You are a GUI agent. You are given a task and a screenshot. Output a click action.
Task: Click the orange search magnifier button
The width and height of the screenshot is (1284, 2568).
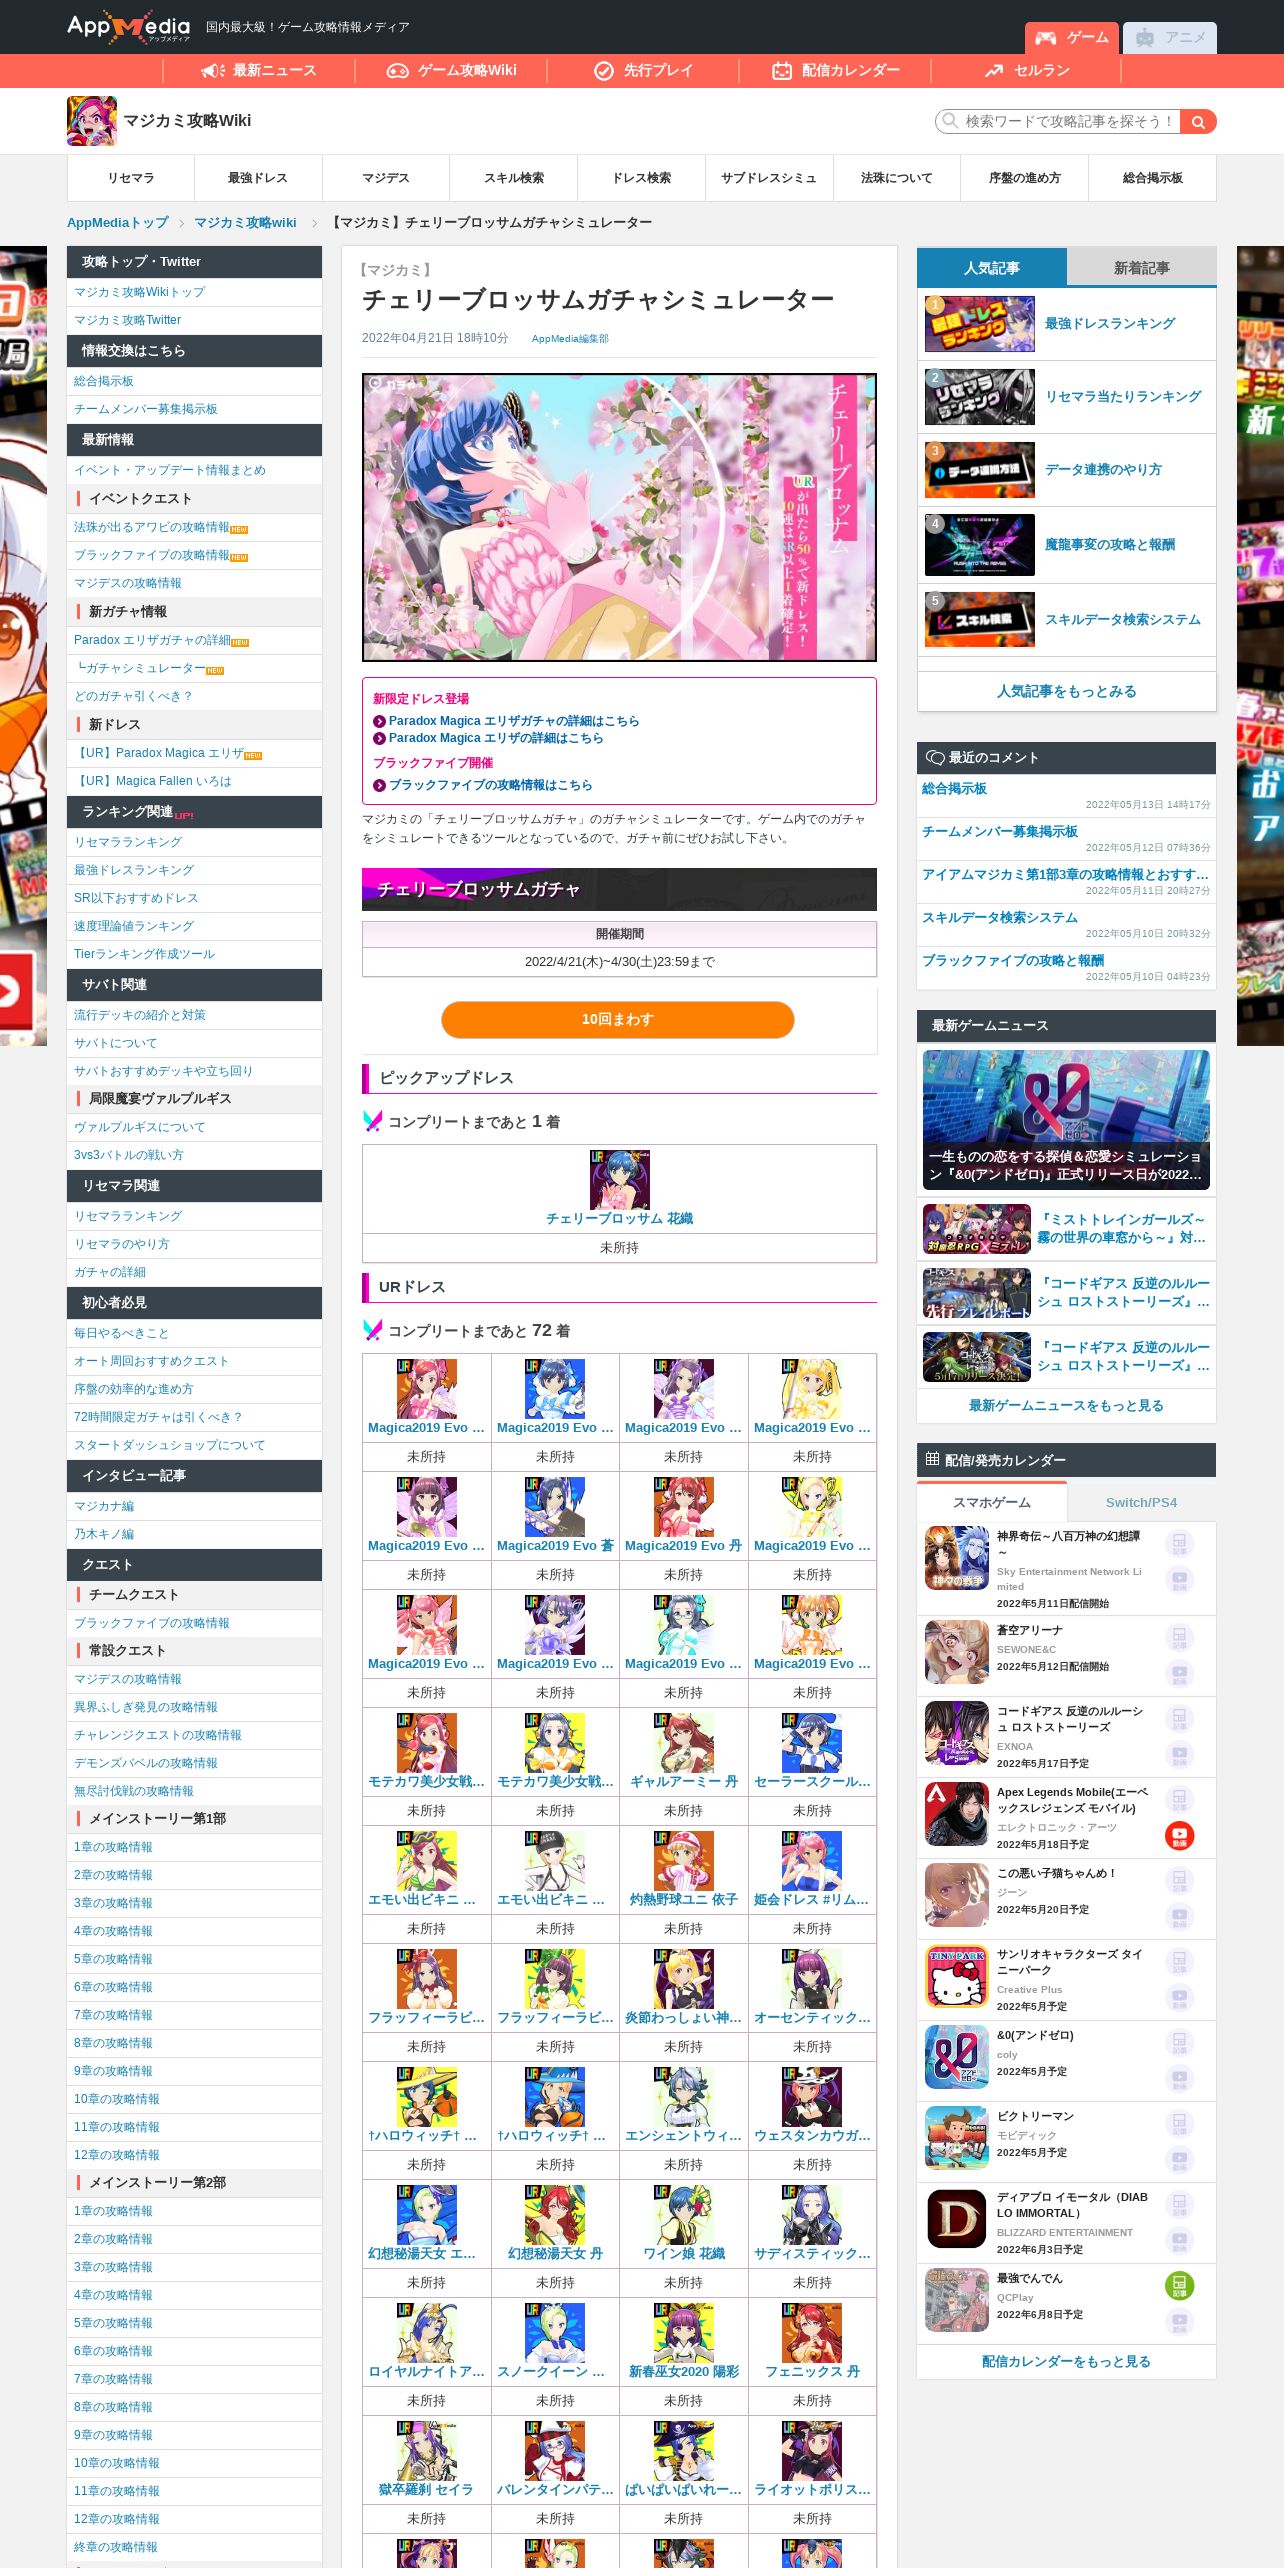coord(1197,122)
